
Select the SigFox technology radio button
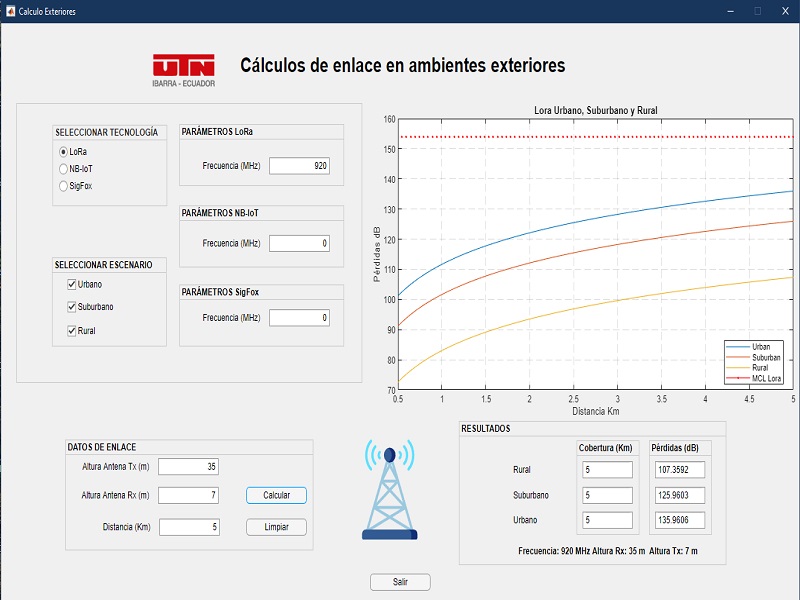(x=63, y=186)
